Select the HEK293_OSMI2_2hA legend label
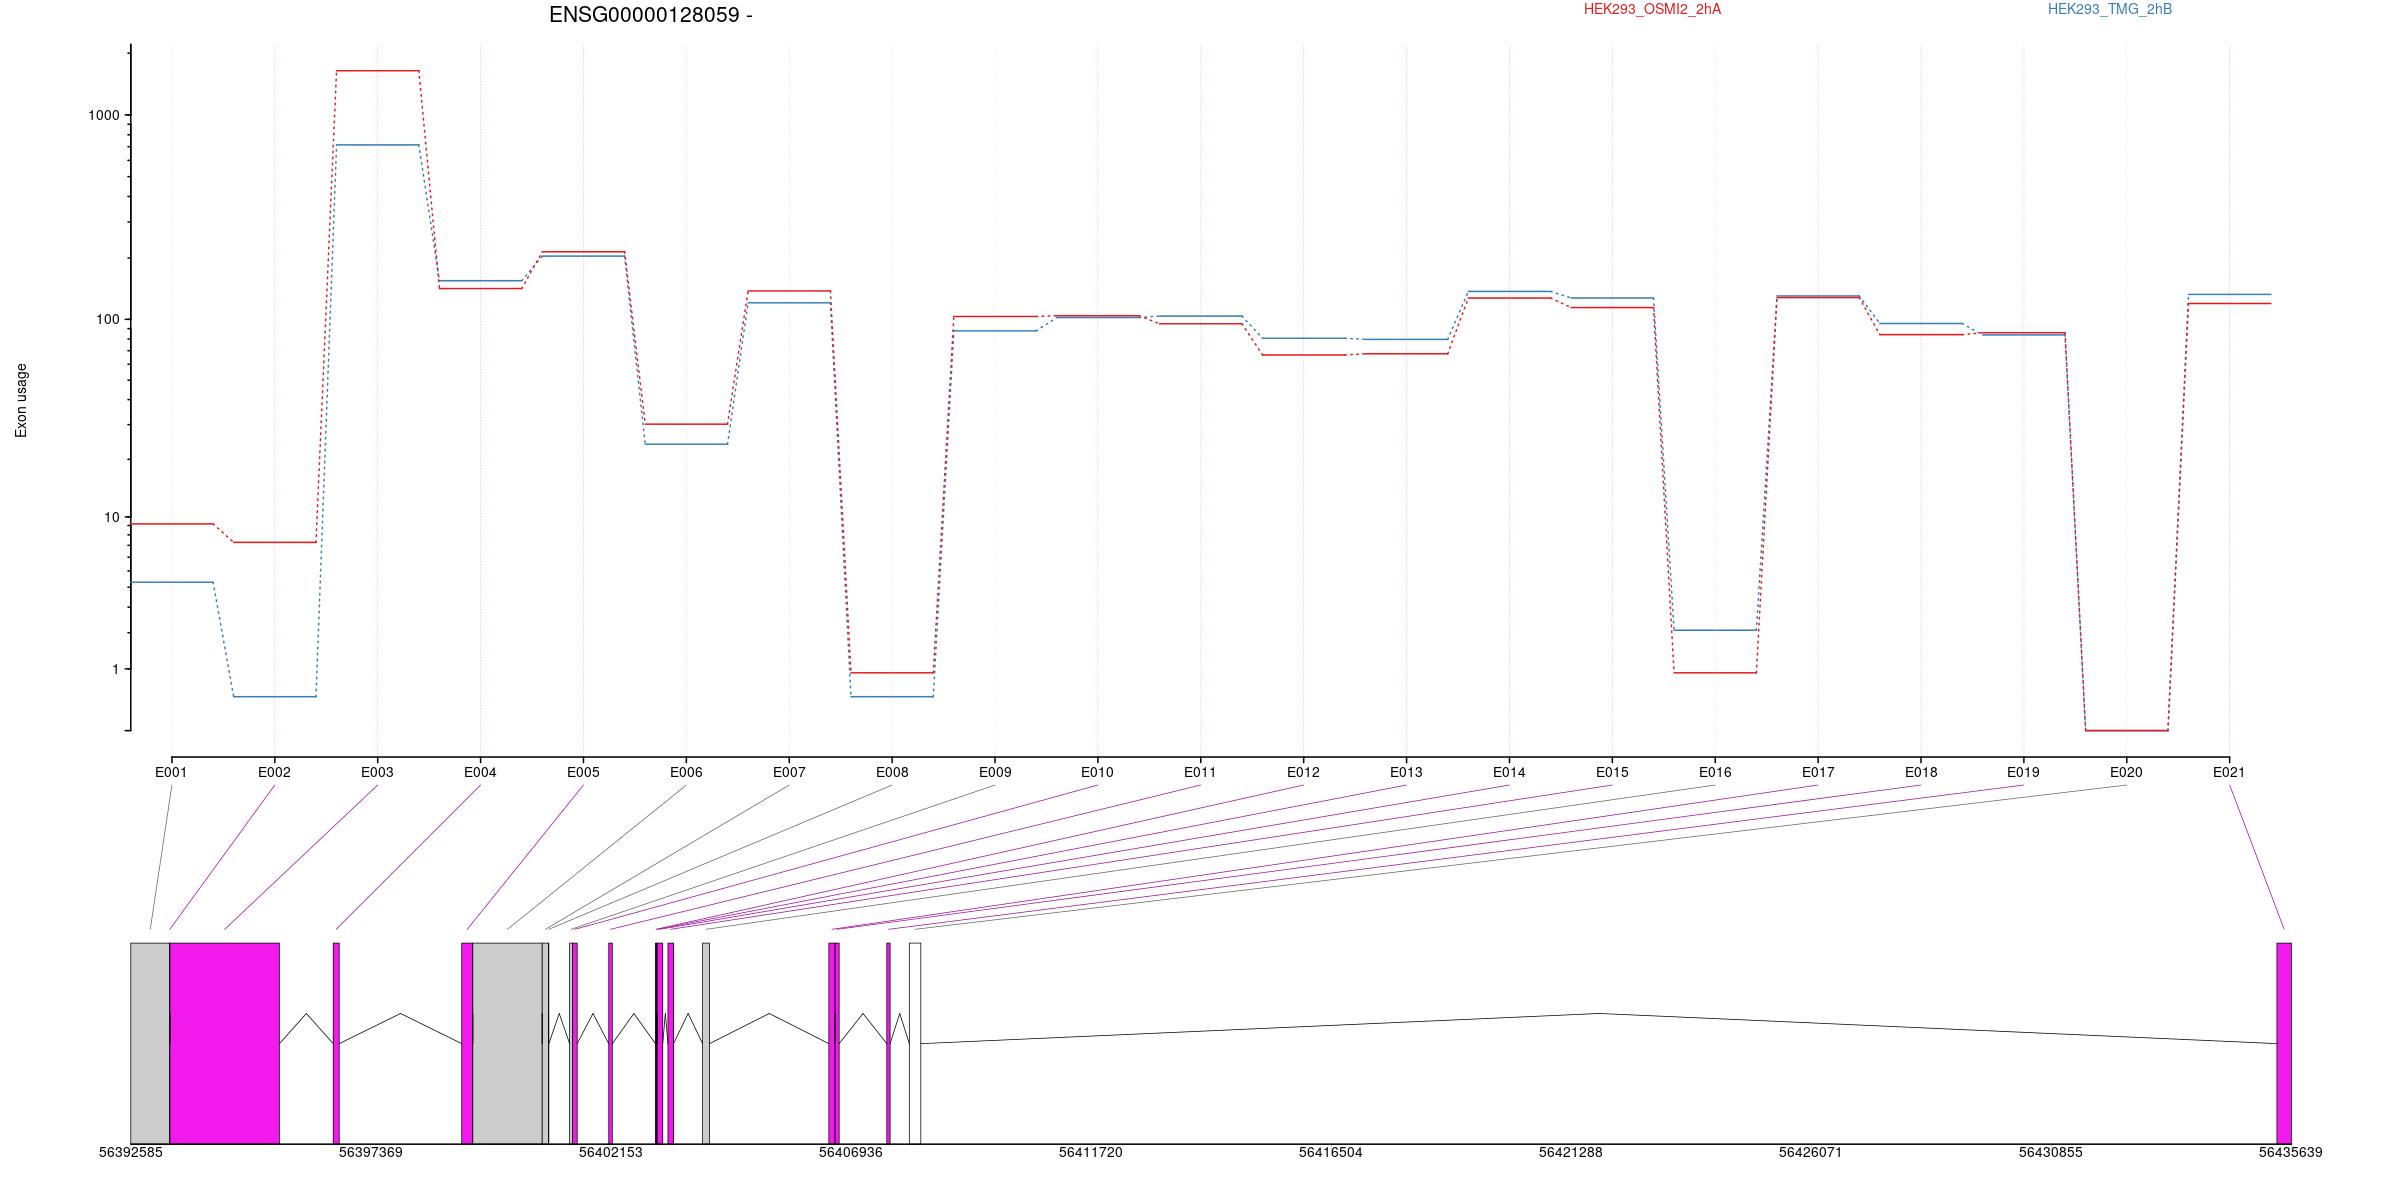The image size is (2400, 1200). click(x=1652, y=9)
